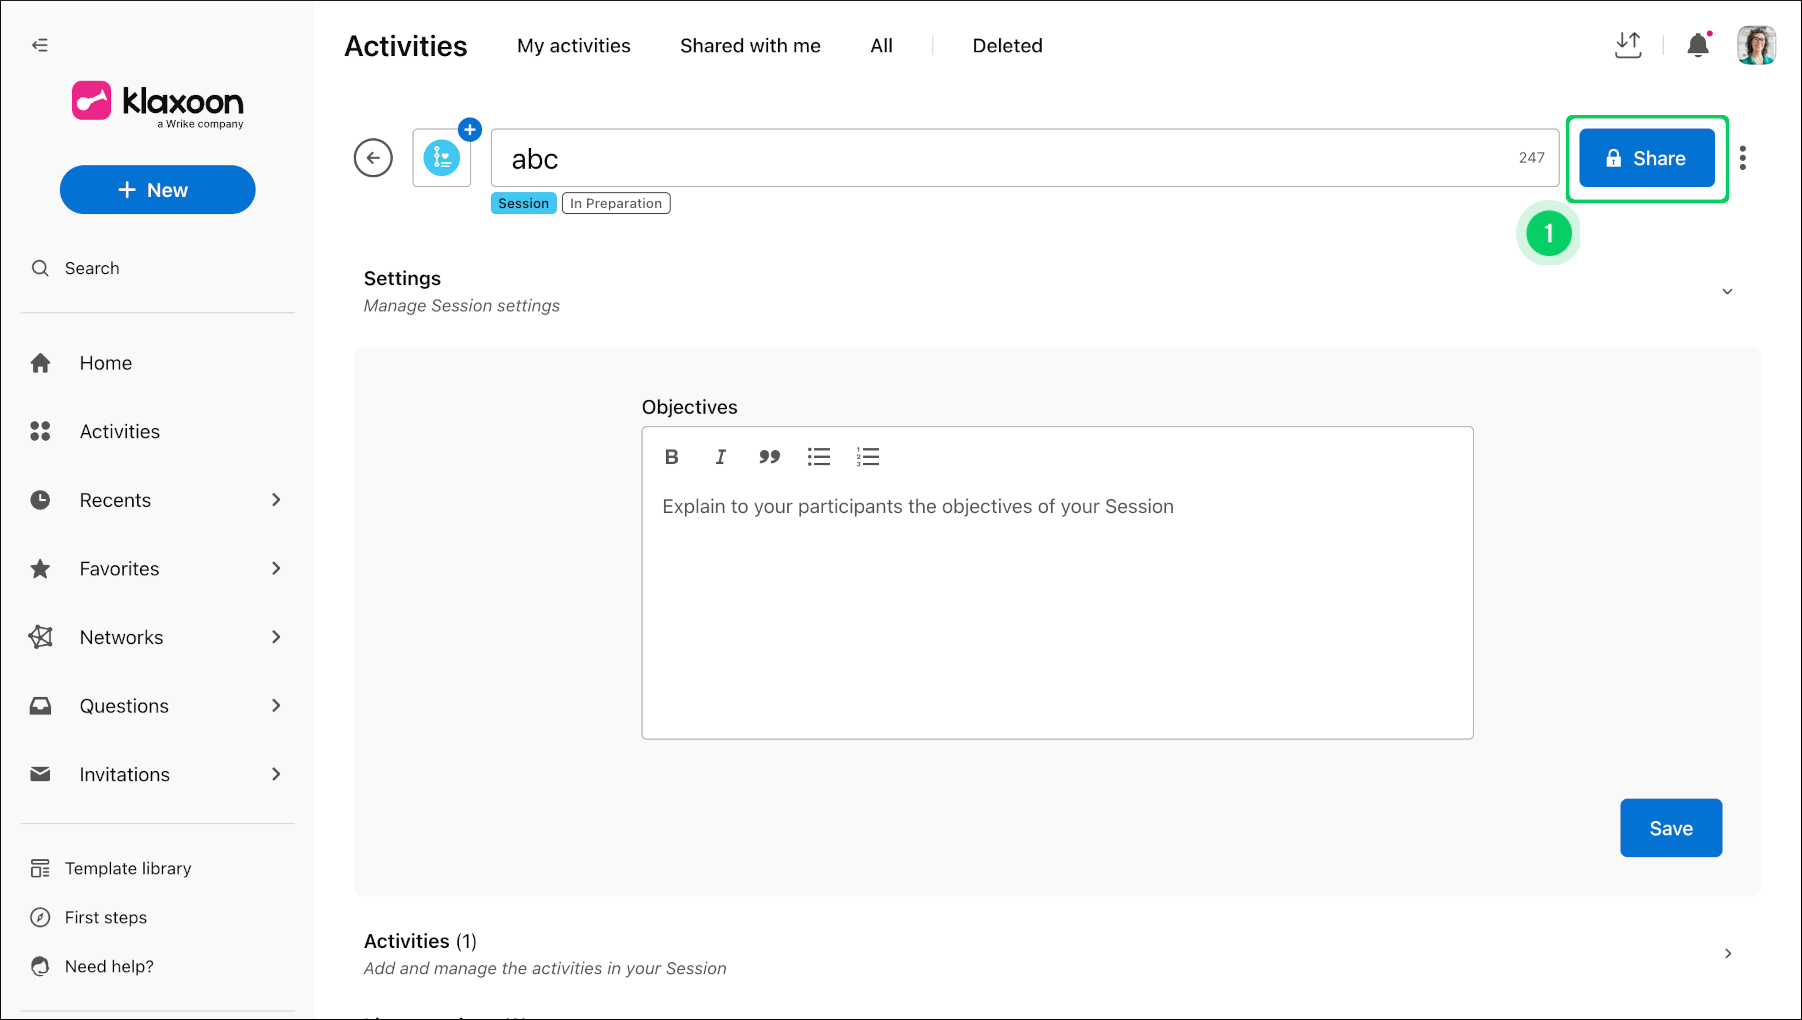Click the session title field "abc"
This screenshot has height=1020, width=1802.
1025,158
